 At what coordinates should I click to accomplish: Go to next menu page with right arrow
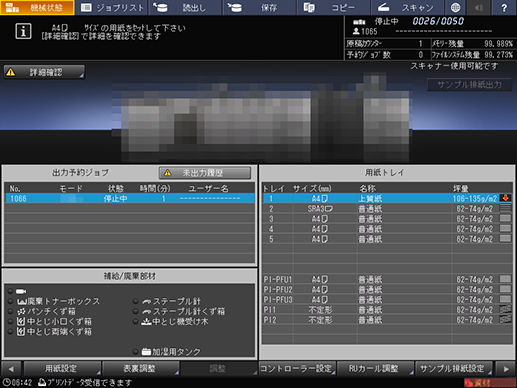pos(506,369)
